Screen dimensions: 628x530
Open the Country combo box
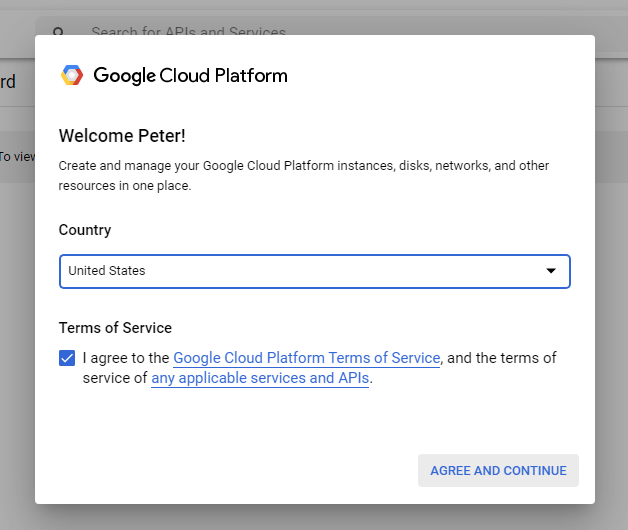(x=314, y=271)
